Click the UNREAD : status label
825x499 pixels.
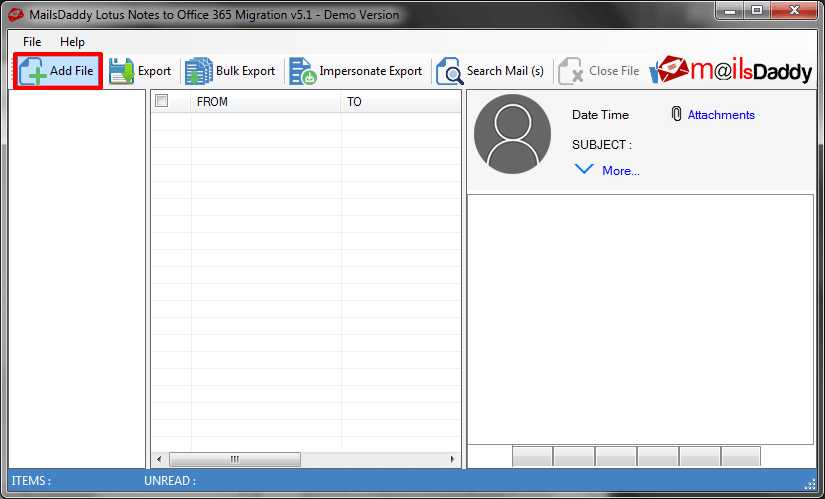coord(170,481)
